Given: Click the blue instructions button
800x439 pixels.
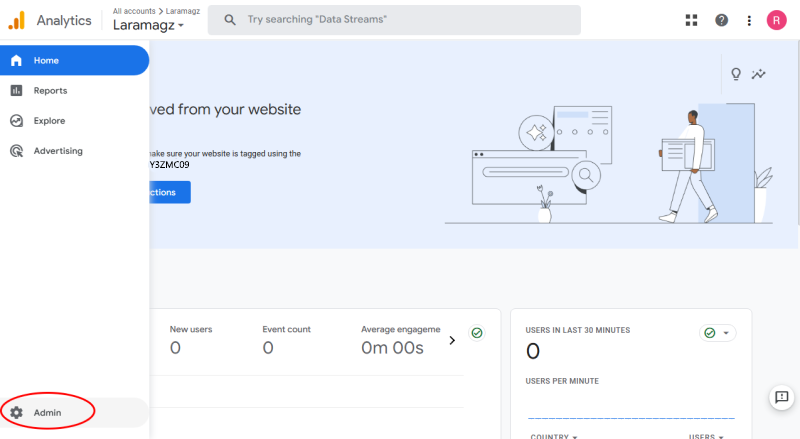Looking at the screenshot, I should click(x=170, y=192).
